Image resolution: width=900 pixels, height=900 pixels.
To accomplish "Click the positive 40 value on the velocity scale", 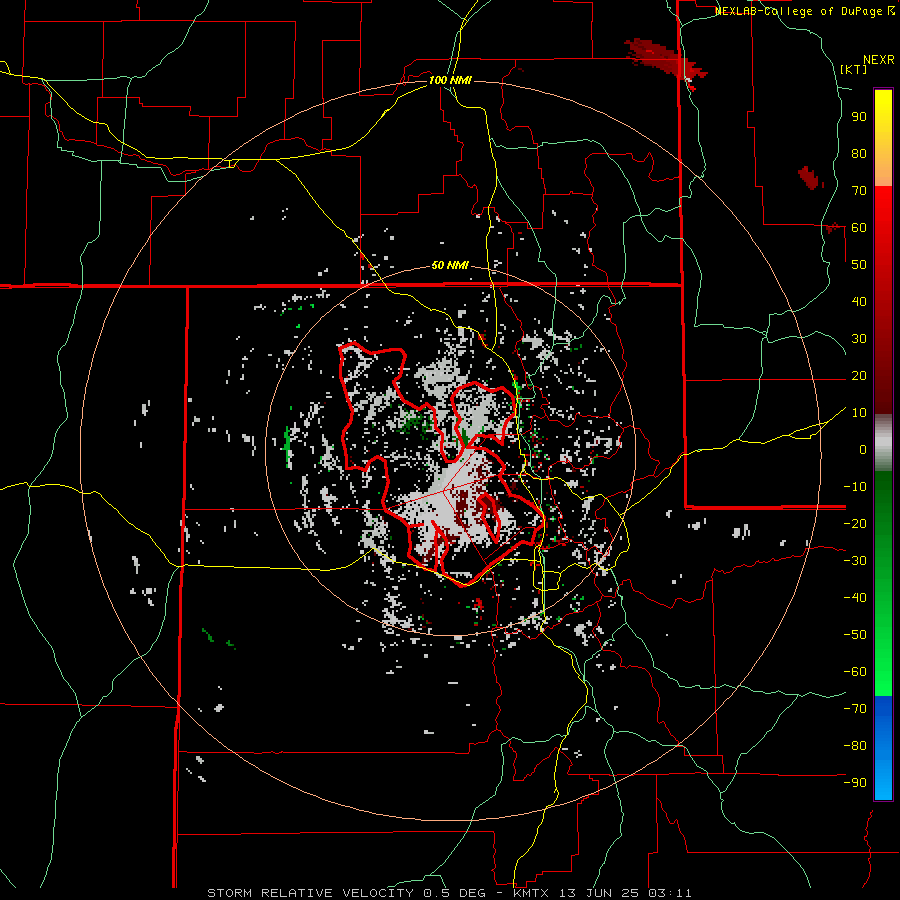I will point(859,301).
